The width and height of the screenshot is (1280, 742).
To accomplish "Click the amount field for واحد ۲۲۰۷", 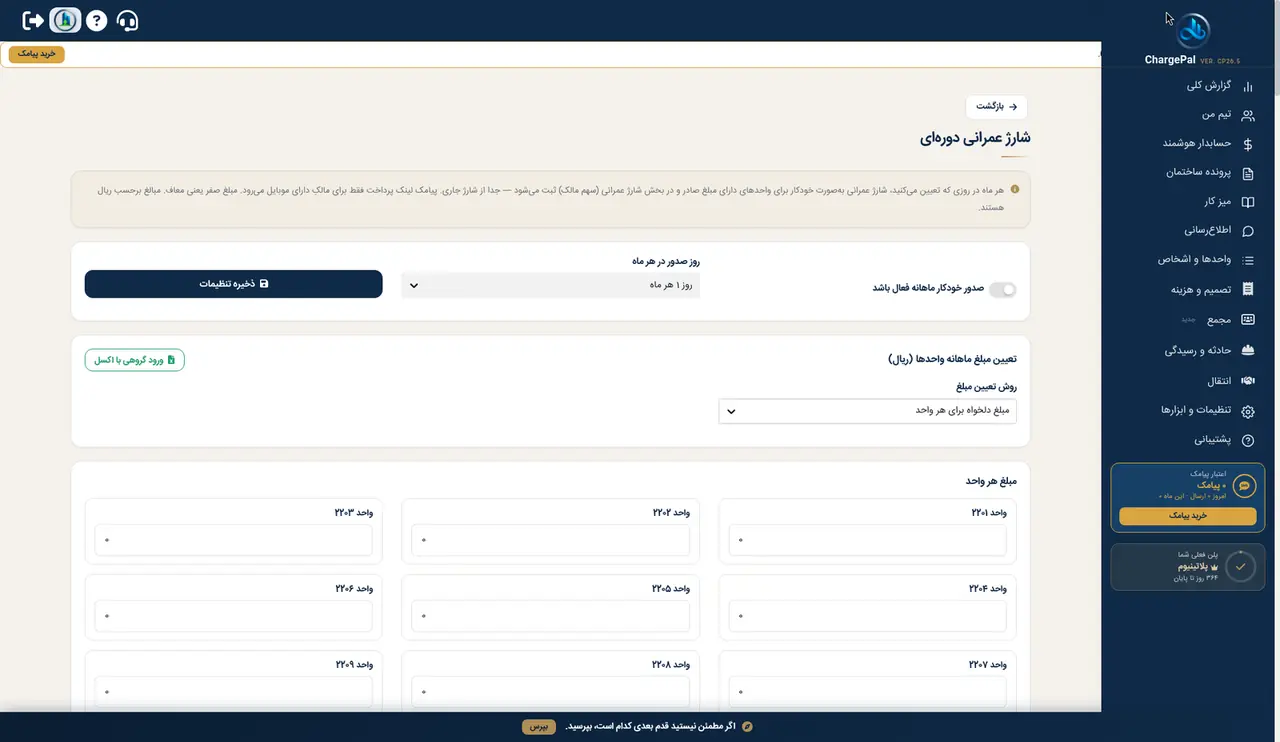I will coord(867,692).
